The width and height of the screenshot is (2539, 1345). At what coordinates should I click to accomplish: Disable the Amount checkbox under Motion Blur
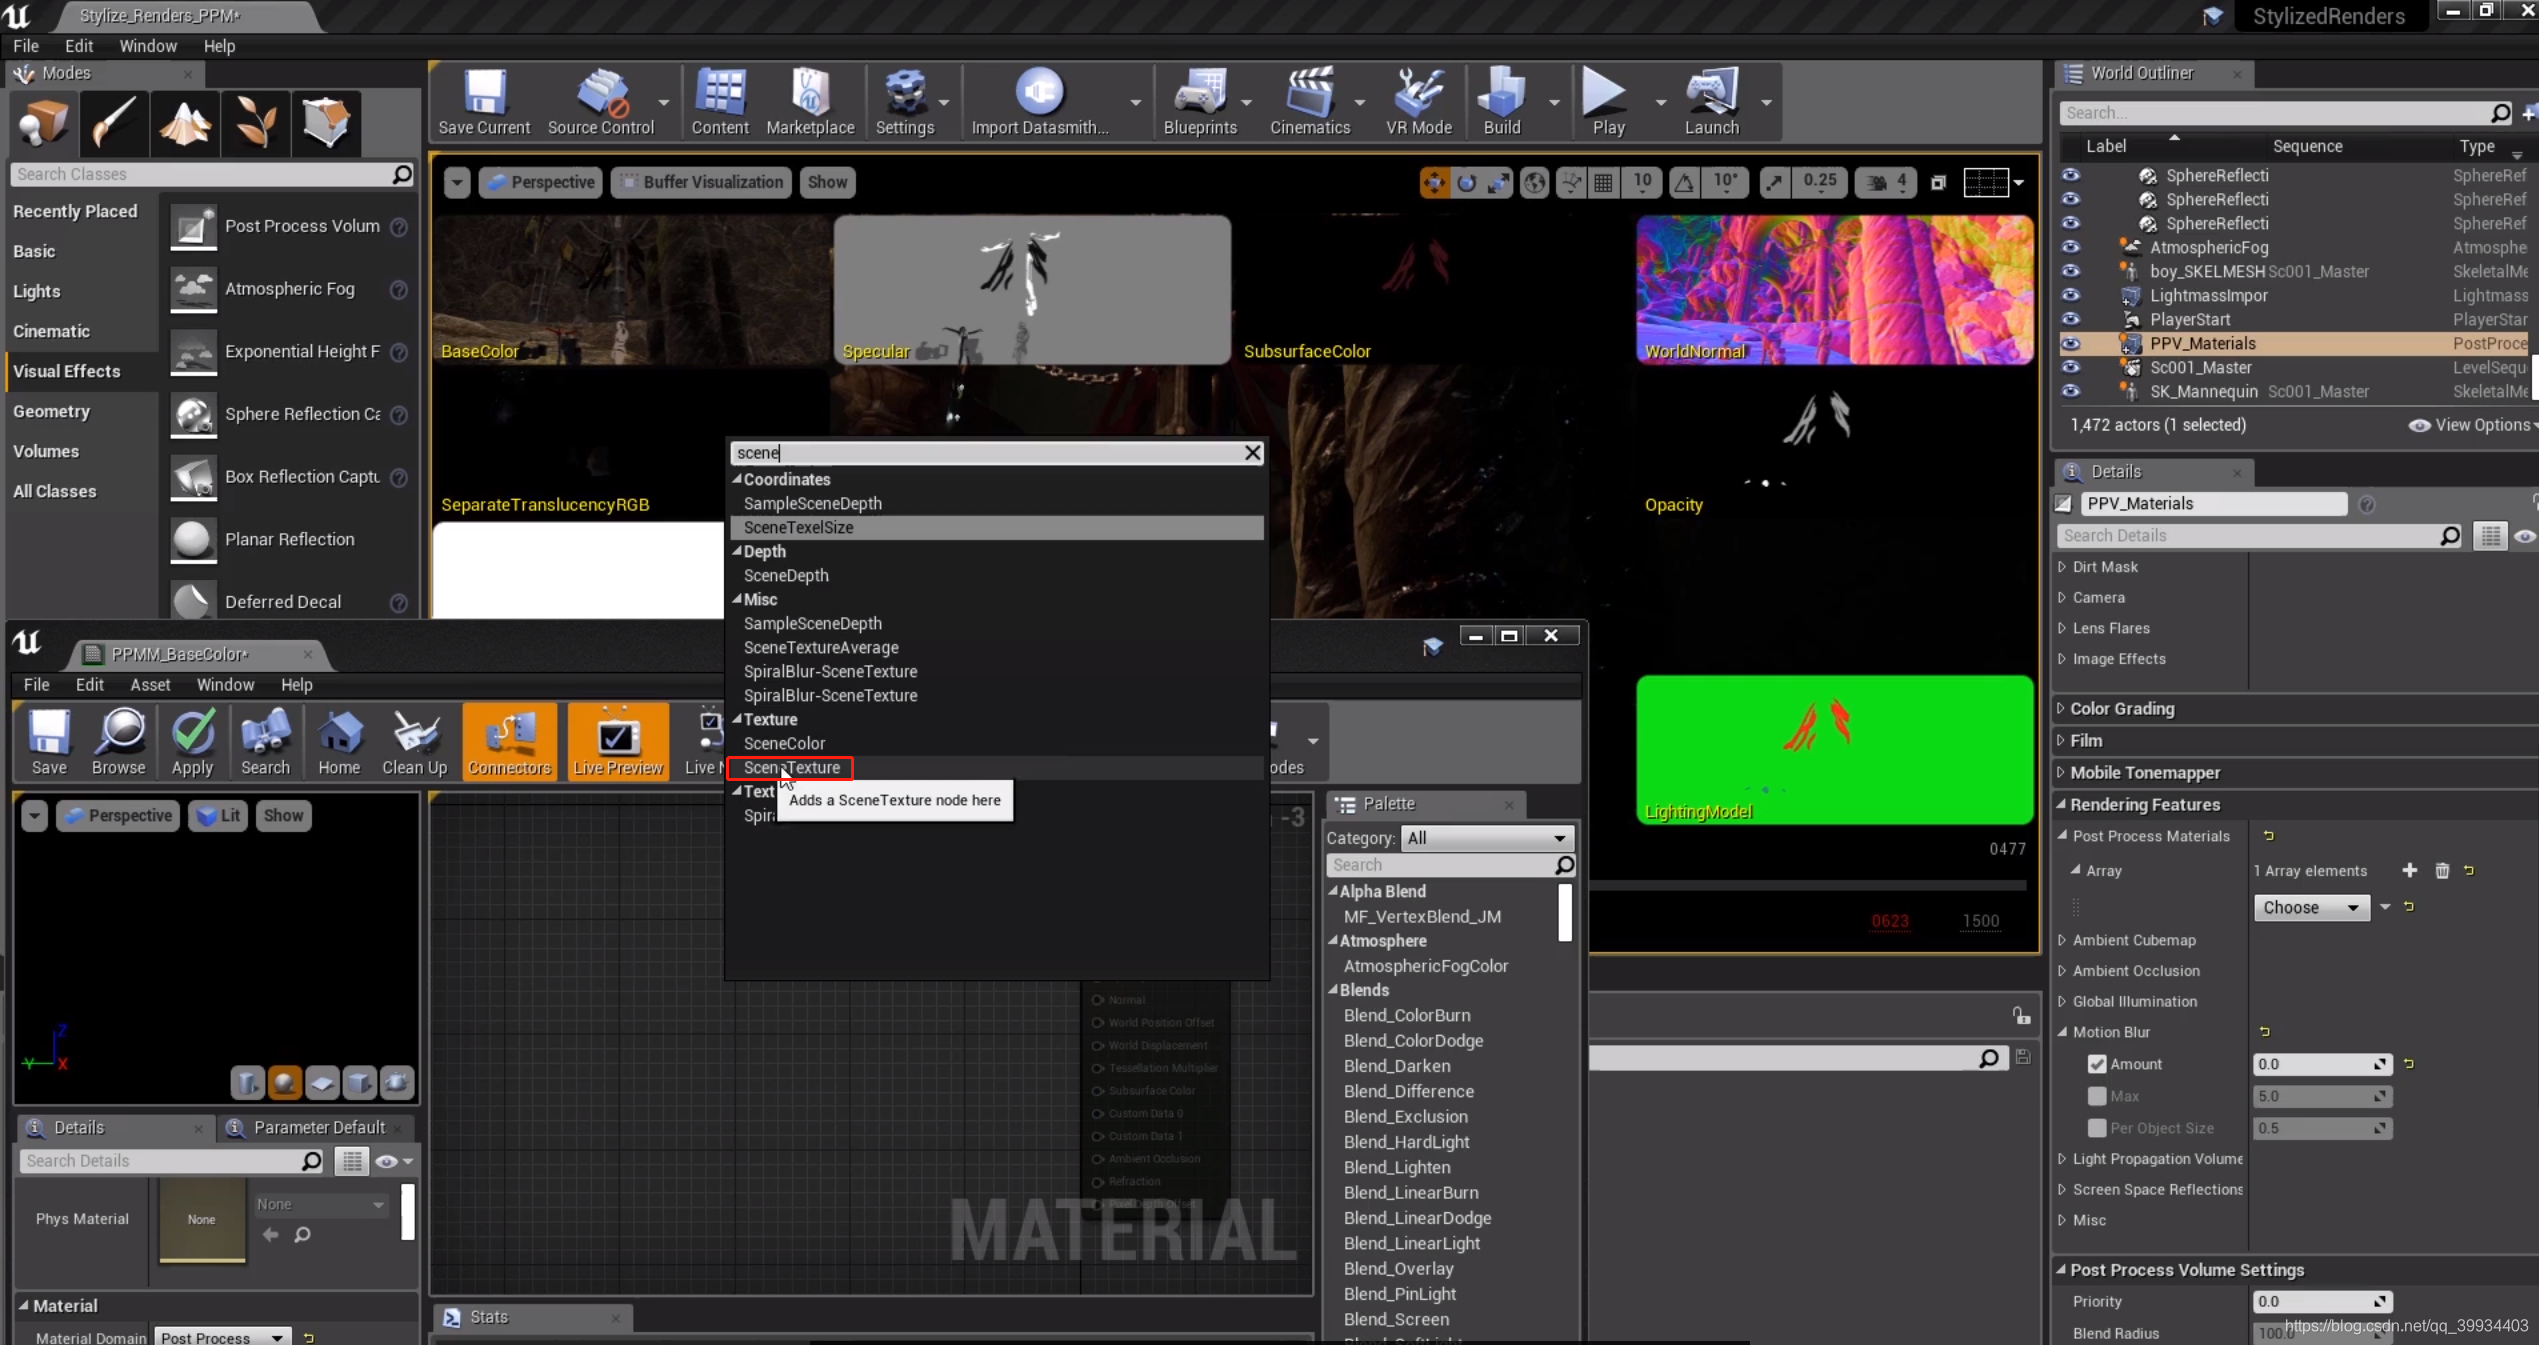point(2098,1063)
